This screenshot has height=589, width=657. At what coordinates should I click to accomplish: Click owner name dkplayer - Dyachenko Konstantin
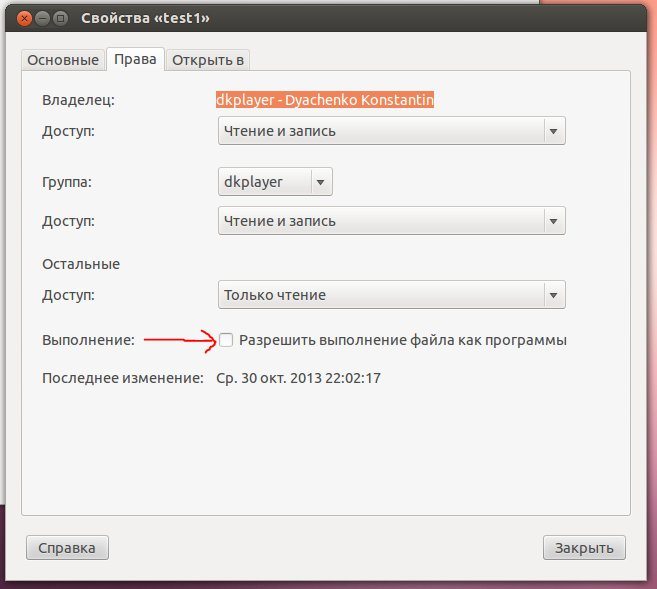(x=325, y=100)
